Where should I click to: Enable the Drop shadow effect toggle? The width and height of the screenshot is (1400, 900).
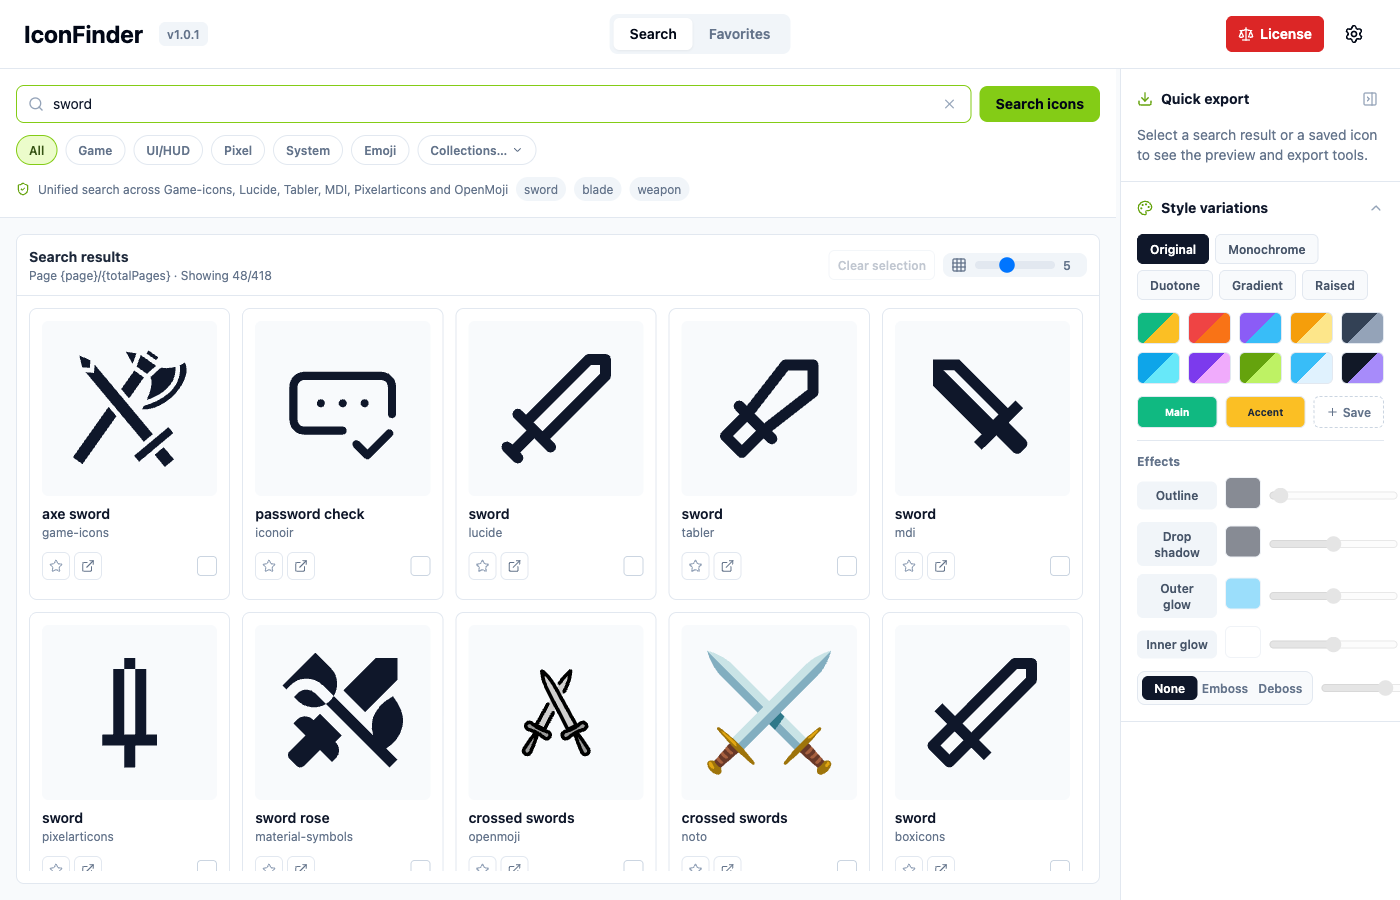tap(1177, 544)
